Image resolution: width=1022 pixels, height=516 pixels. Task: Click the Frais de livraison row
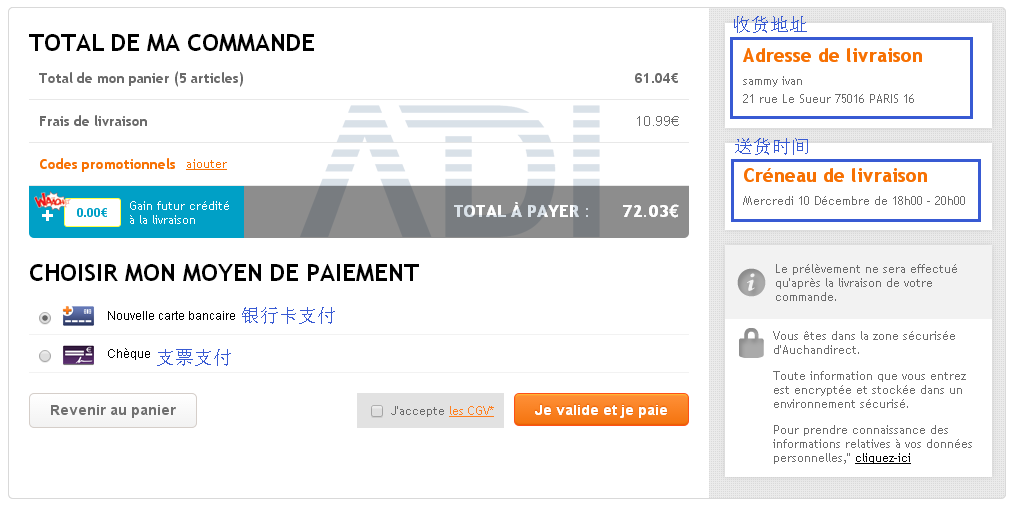(x=358, y=121)
